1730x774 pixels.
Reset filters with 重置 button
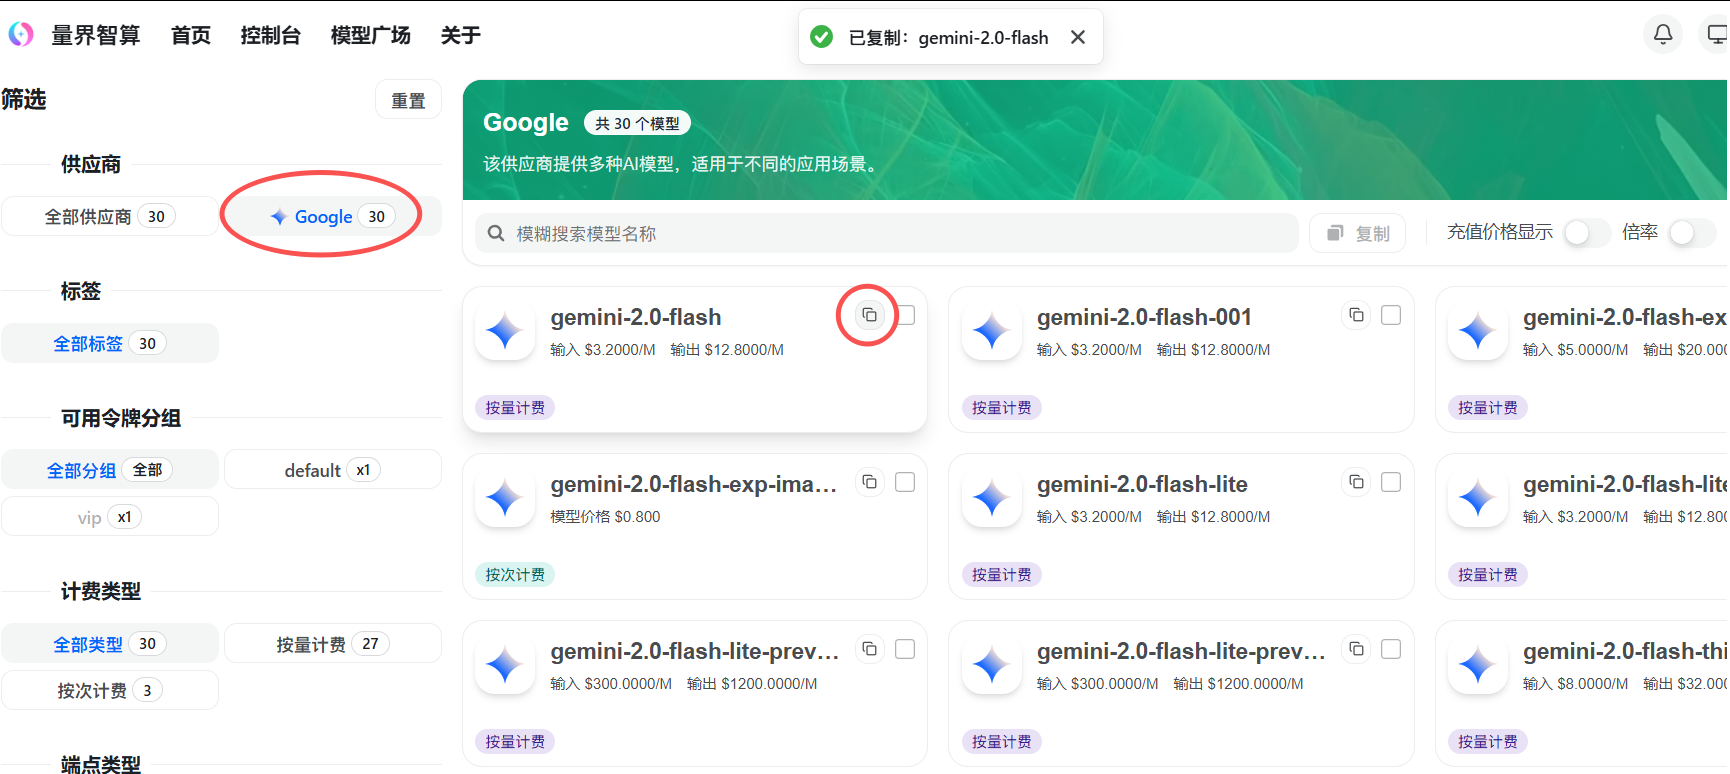click(408, 100)
